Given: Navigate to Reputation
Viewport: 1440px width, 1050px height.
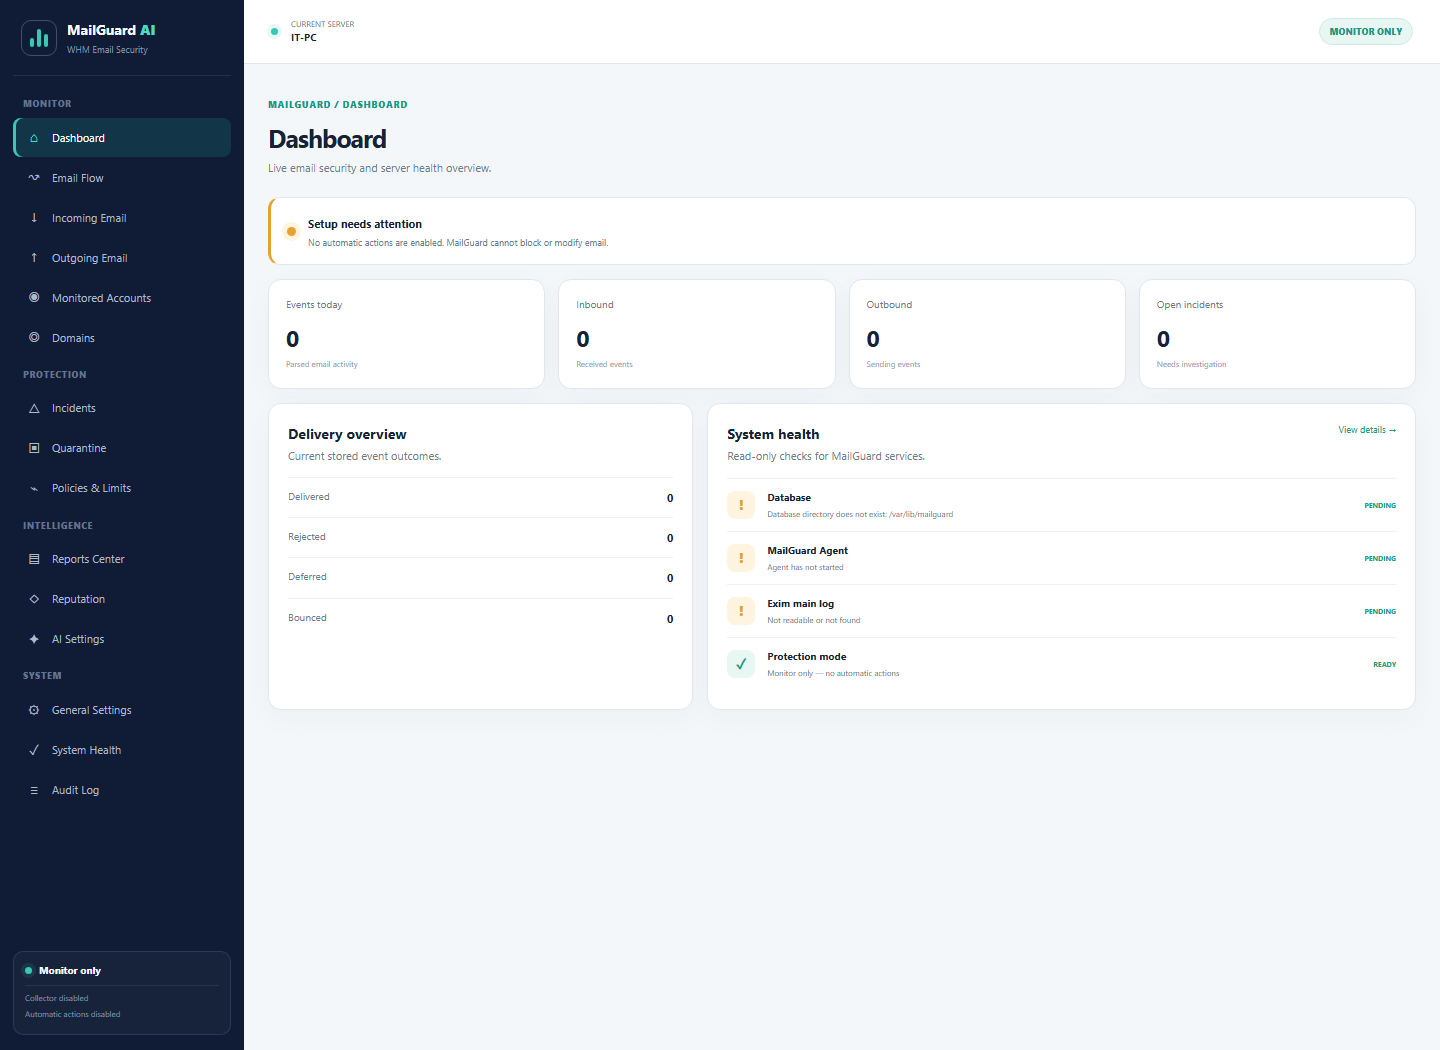Looking at the screenshot, I should click(122, 599).
